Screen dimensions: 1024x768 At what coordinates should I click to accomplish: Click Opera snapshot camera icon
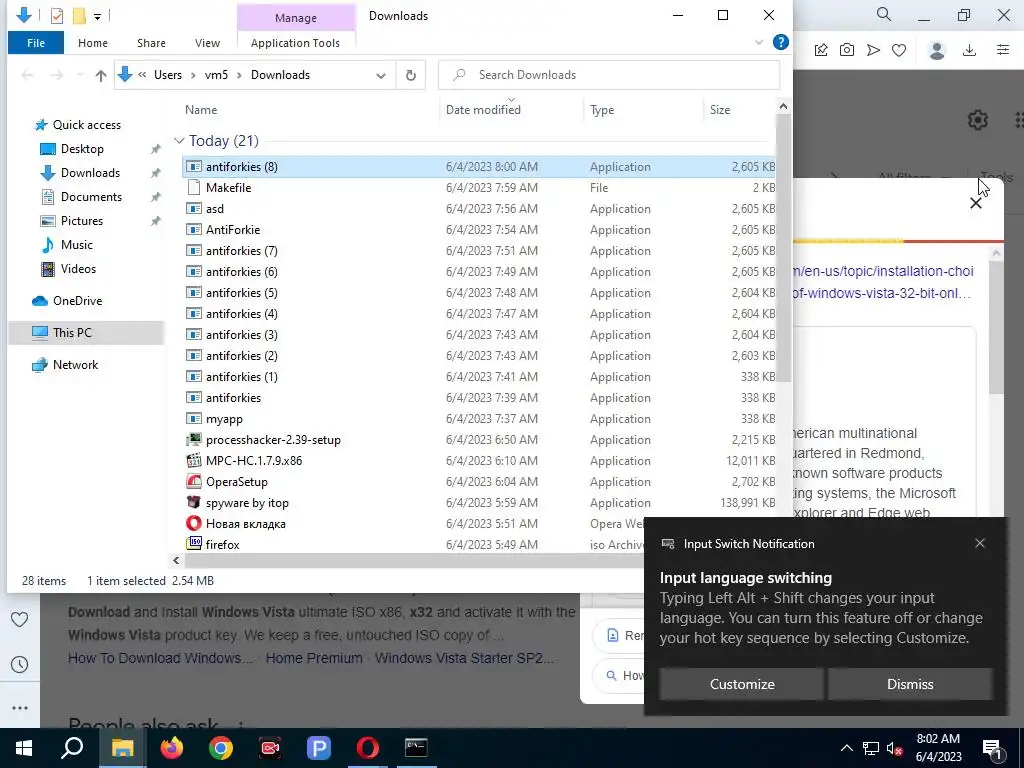click(847, 50)
